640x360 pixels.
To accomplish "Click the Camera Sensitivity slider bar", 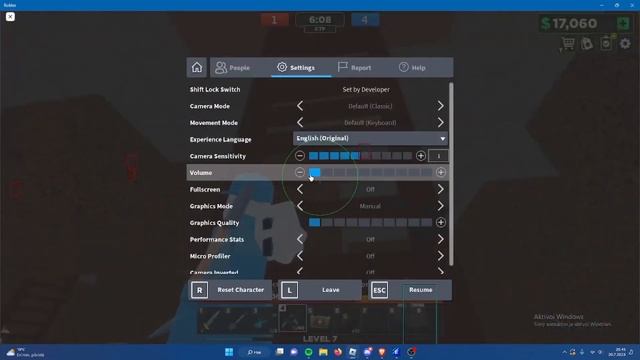I will (x=360, y=156).
